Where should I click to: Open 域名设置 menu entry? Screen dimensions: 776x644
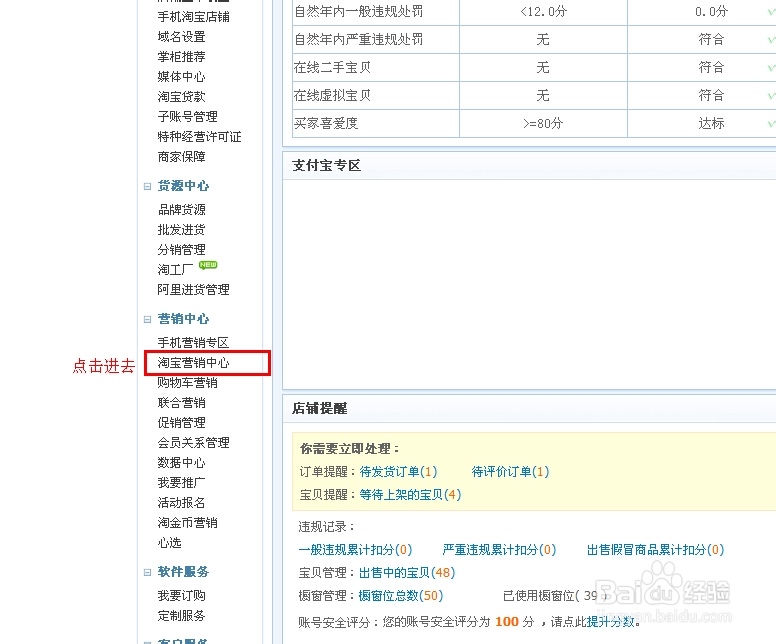click(x=181, y=37)
